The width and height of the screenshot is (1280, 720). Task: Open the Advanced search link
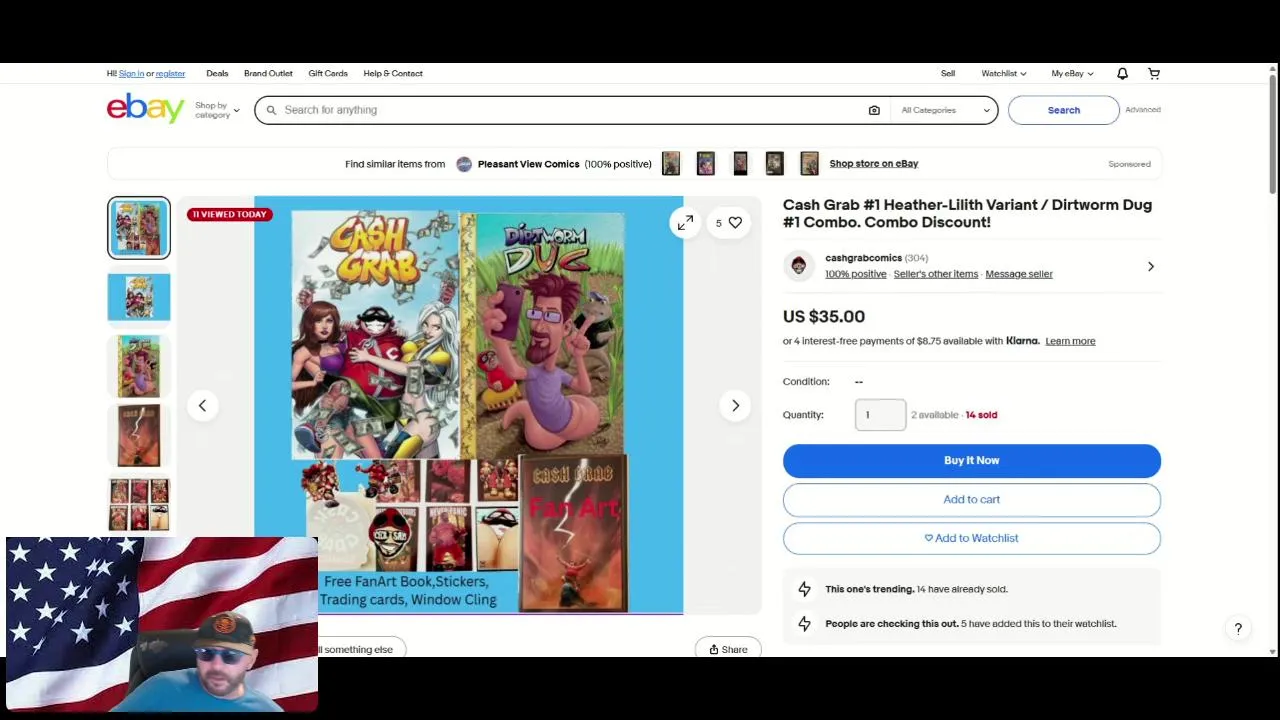click(x=1143, y=110)
